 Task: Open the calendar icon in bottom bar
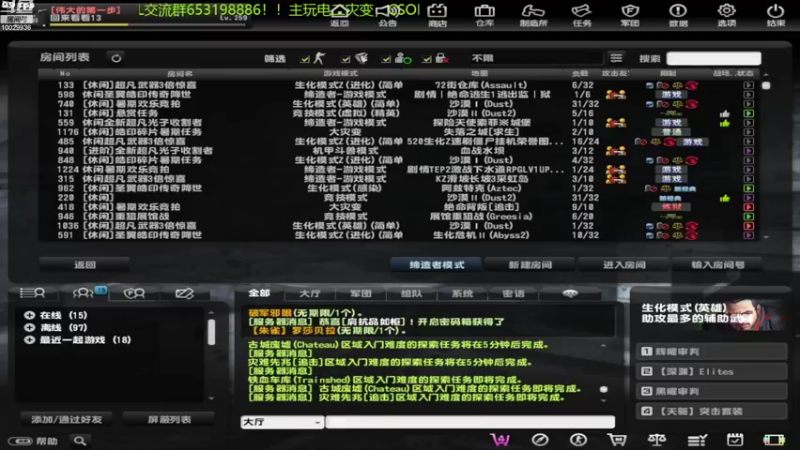point(735,440)
